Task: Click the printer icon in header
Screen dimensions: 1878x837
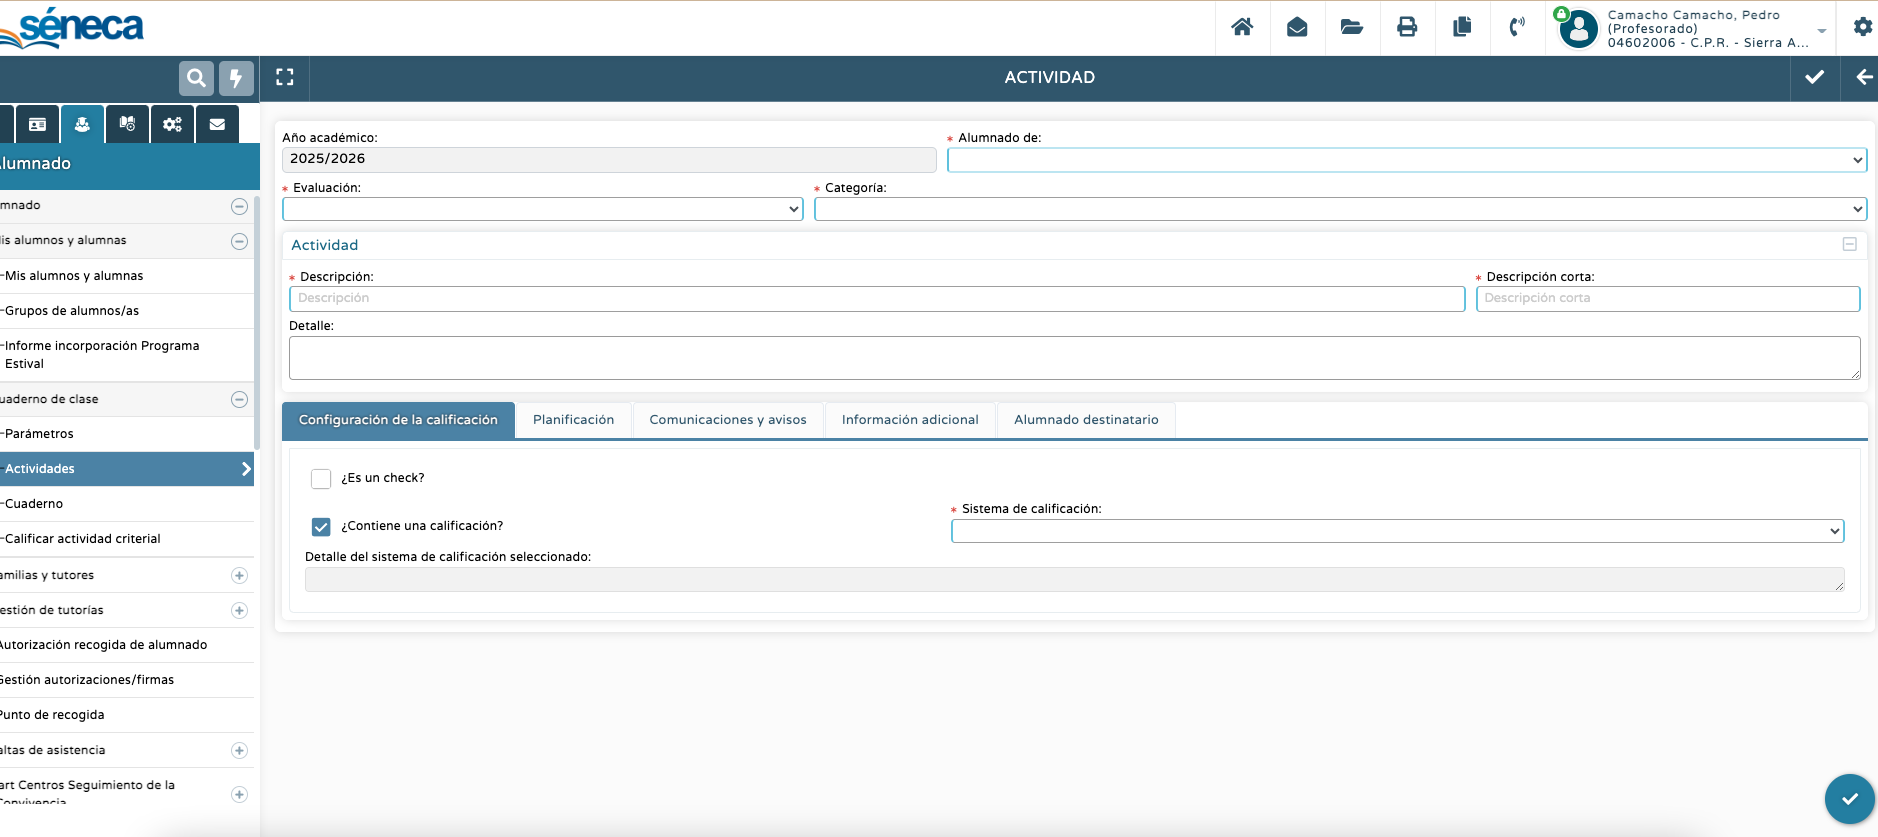Action: pyautogui.click(x=1407, y=27)
